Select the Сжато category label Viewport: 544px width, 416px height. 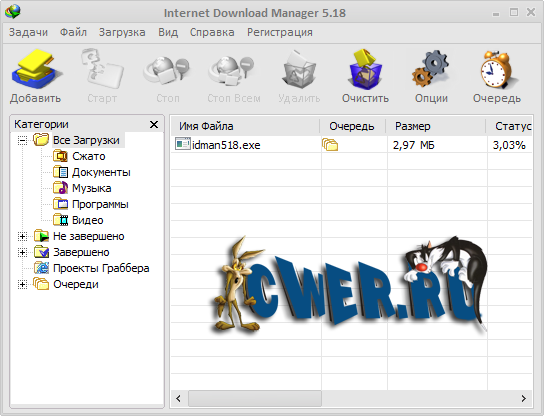pyautogui.click(x=88, y=156)
